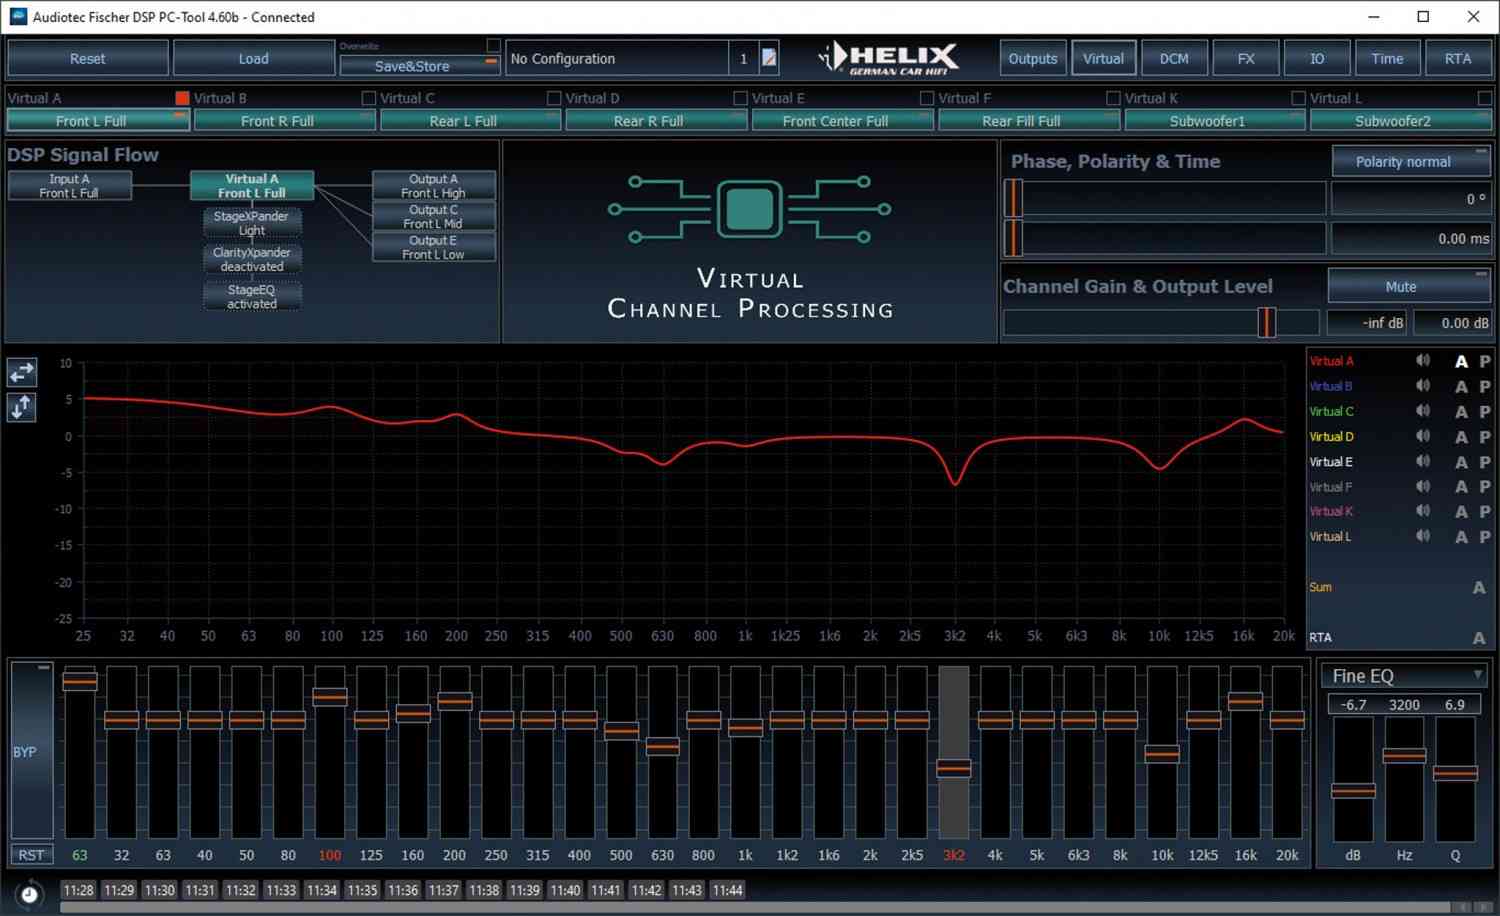
Task: Click the Helix German Car Hifi logo
Action: tap(889, 59)
